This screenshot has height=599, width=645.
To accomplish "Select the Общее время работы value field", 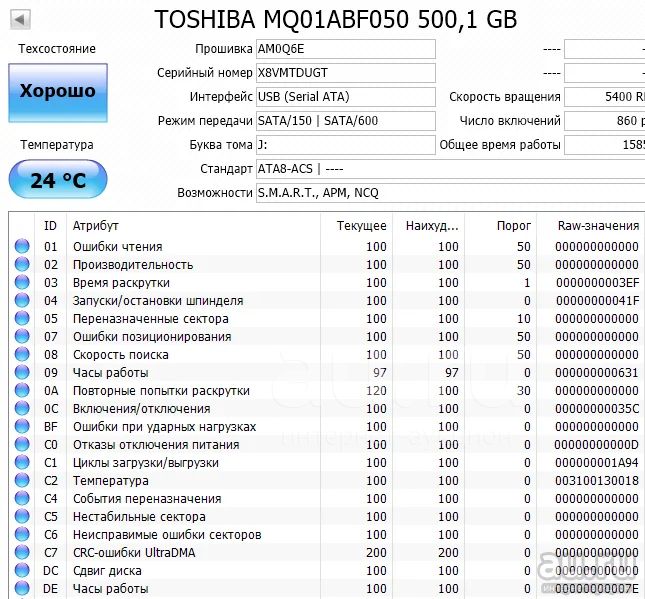I will coord(605,145).
